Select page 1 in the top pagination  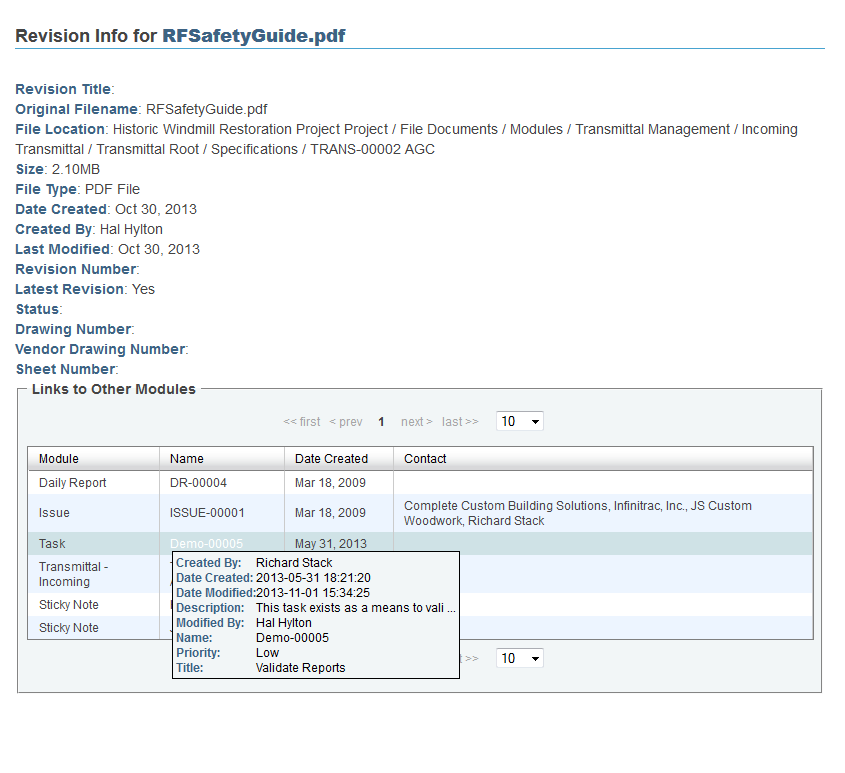(381, 422)
